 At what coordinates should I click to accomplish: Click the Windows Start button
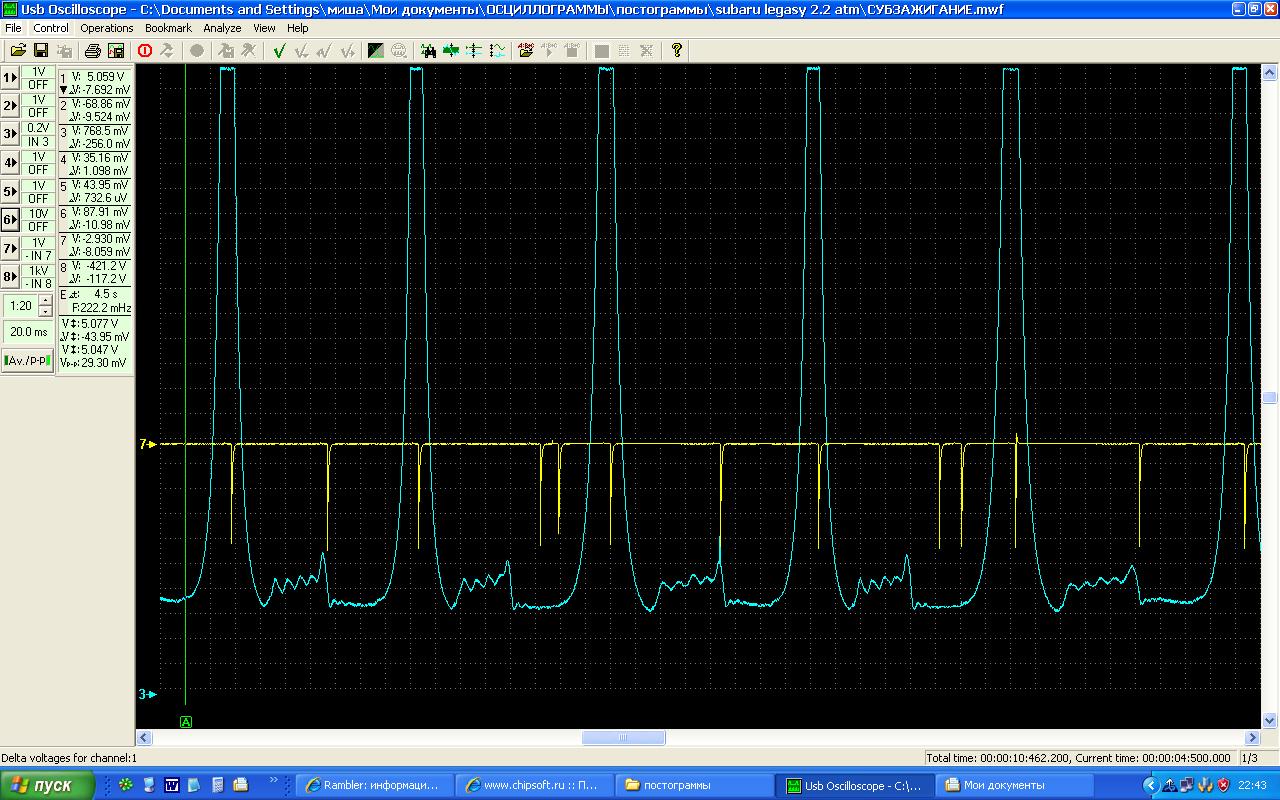(48, 785)
